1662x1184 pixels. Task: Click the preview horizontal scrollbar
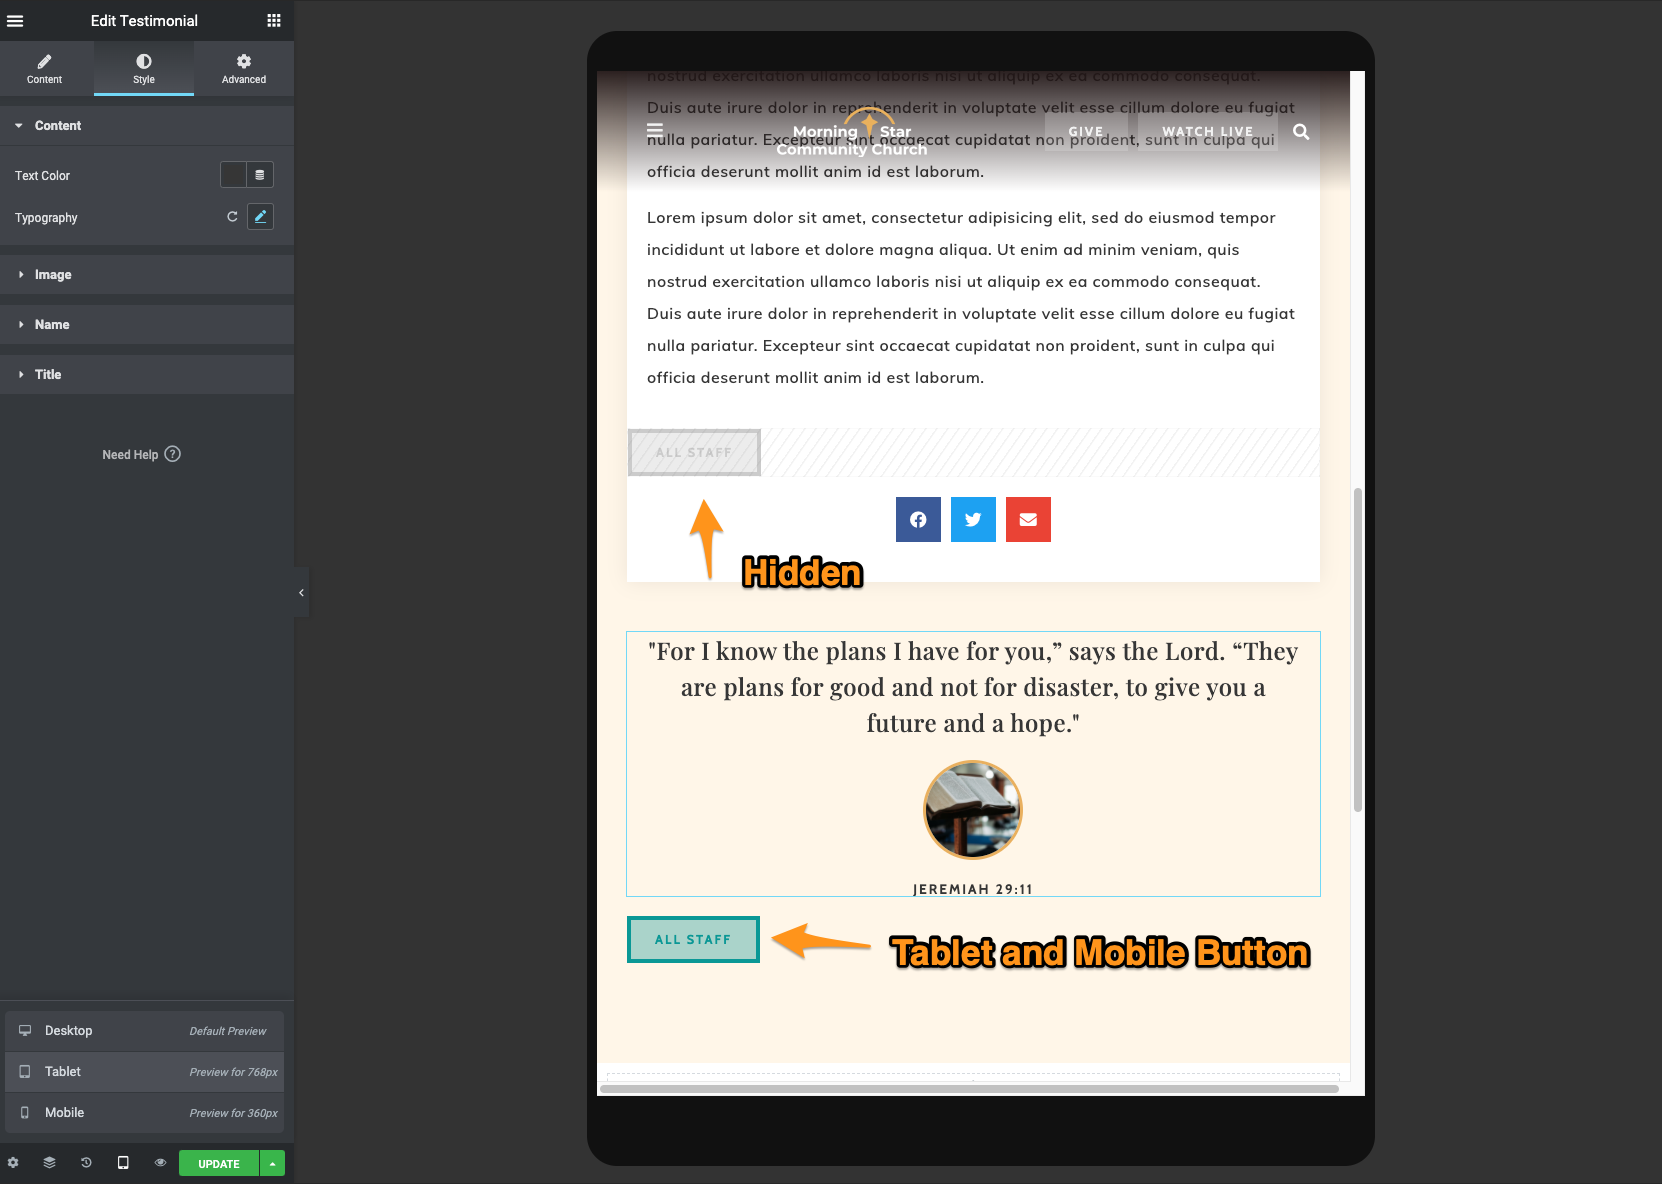pyautogui.click(x=969, y=1089)
